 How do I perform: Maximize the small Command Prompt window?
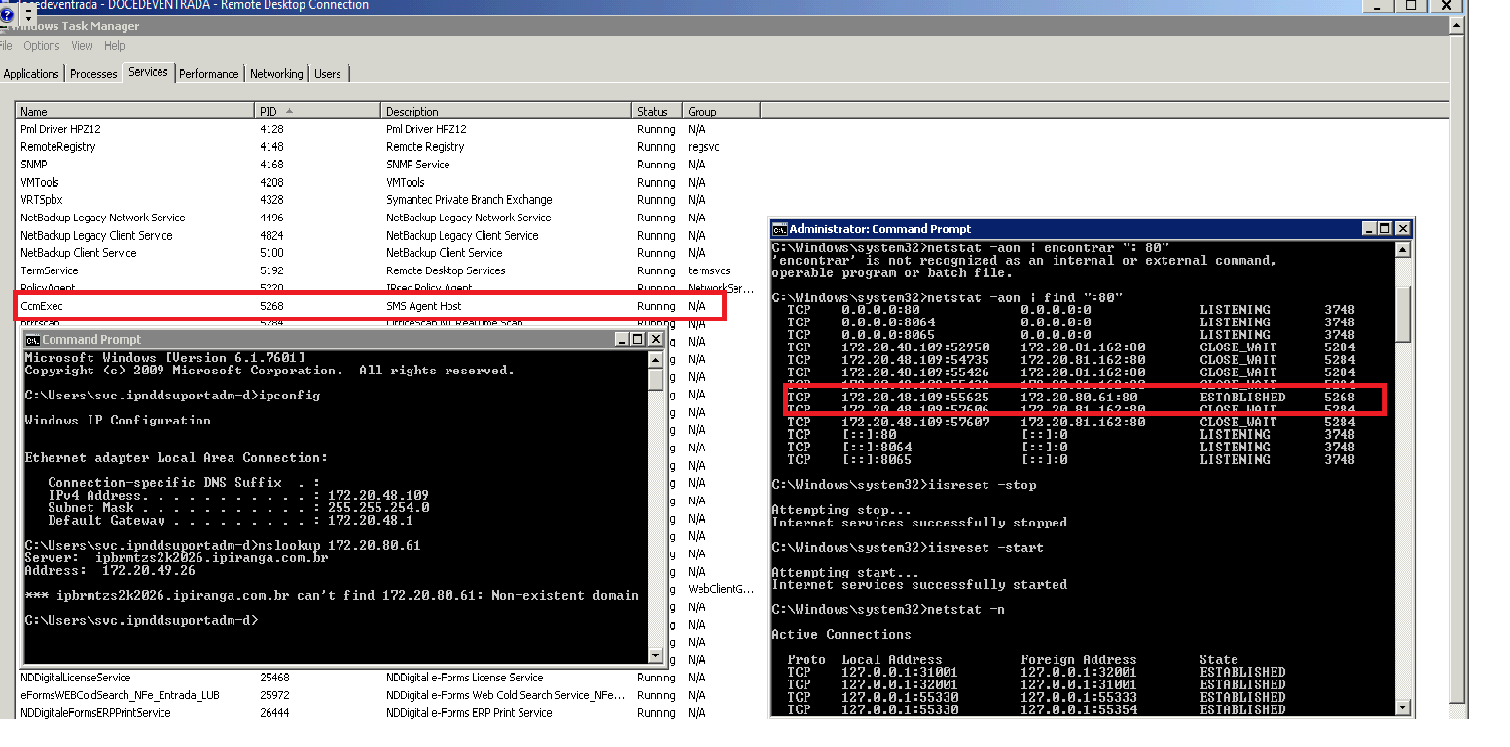point(639,340)
